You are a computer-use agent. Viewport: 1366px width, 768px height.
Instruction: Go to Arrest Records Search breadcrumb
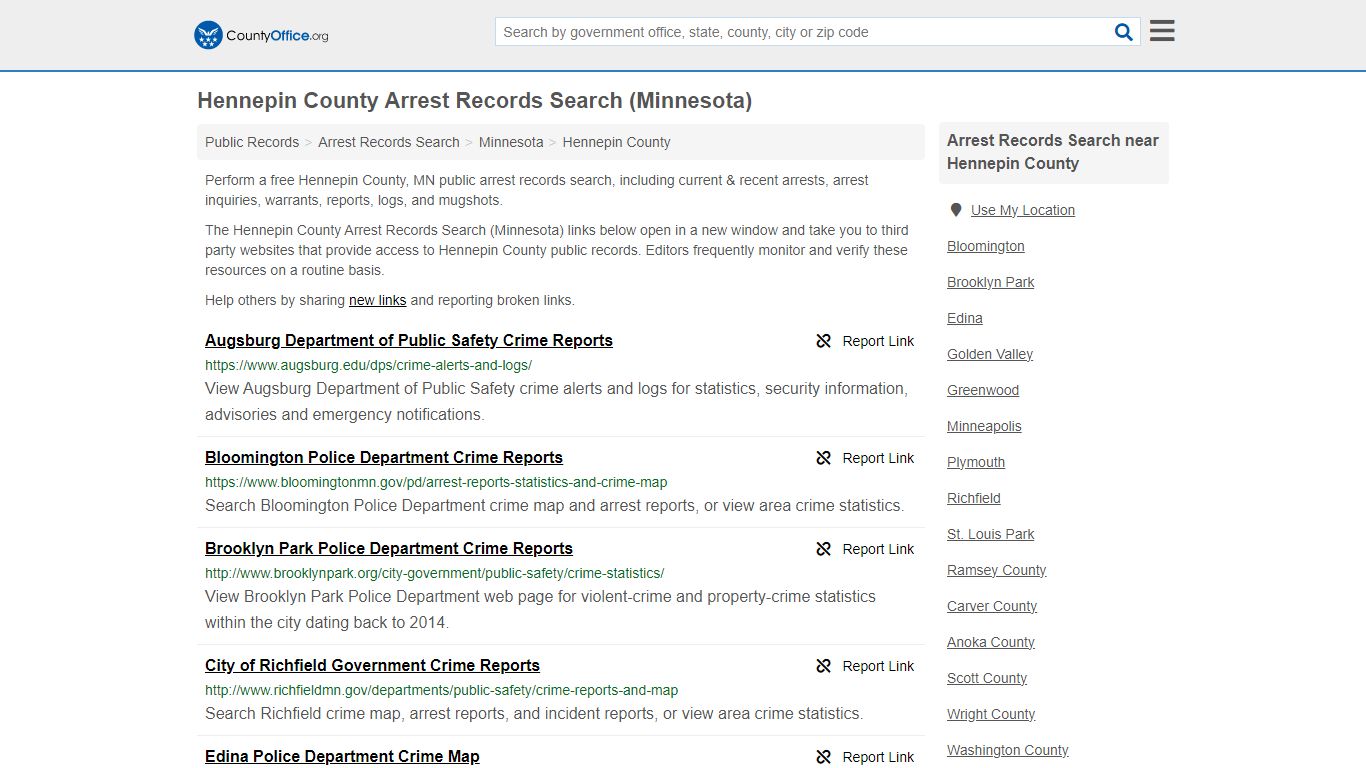(x=389, y=142)
